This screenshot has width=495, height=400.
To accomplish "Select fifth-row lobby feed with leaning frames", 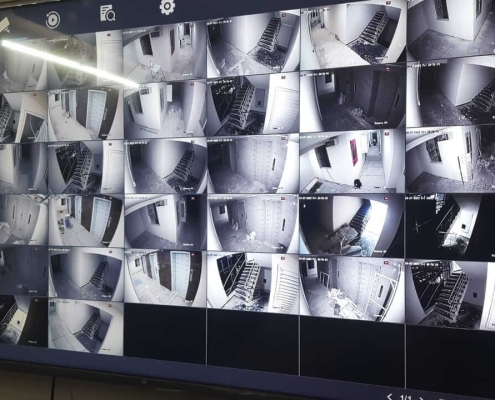I will click(x=352, y=289).
